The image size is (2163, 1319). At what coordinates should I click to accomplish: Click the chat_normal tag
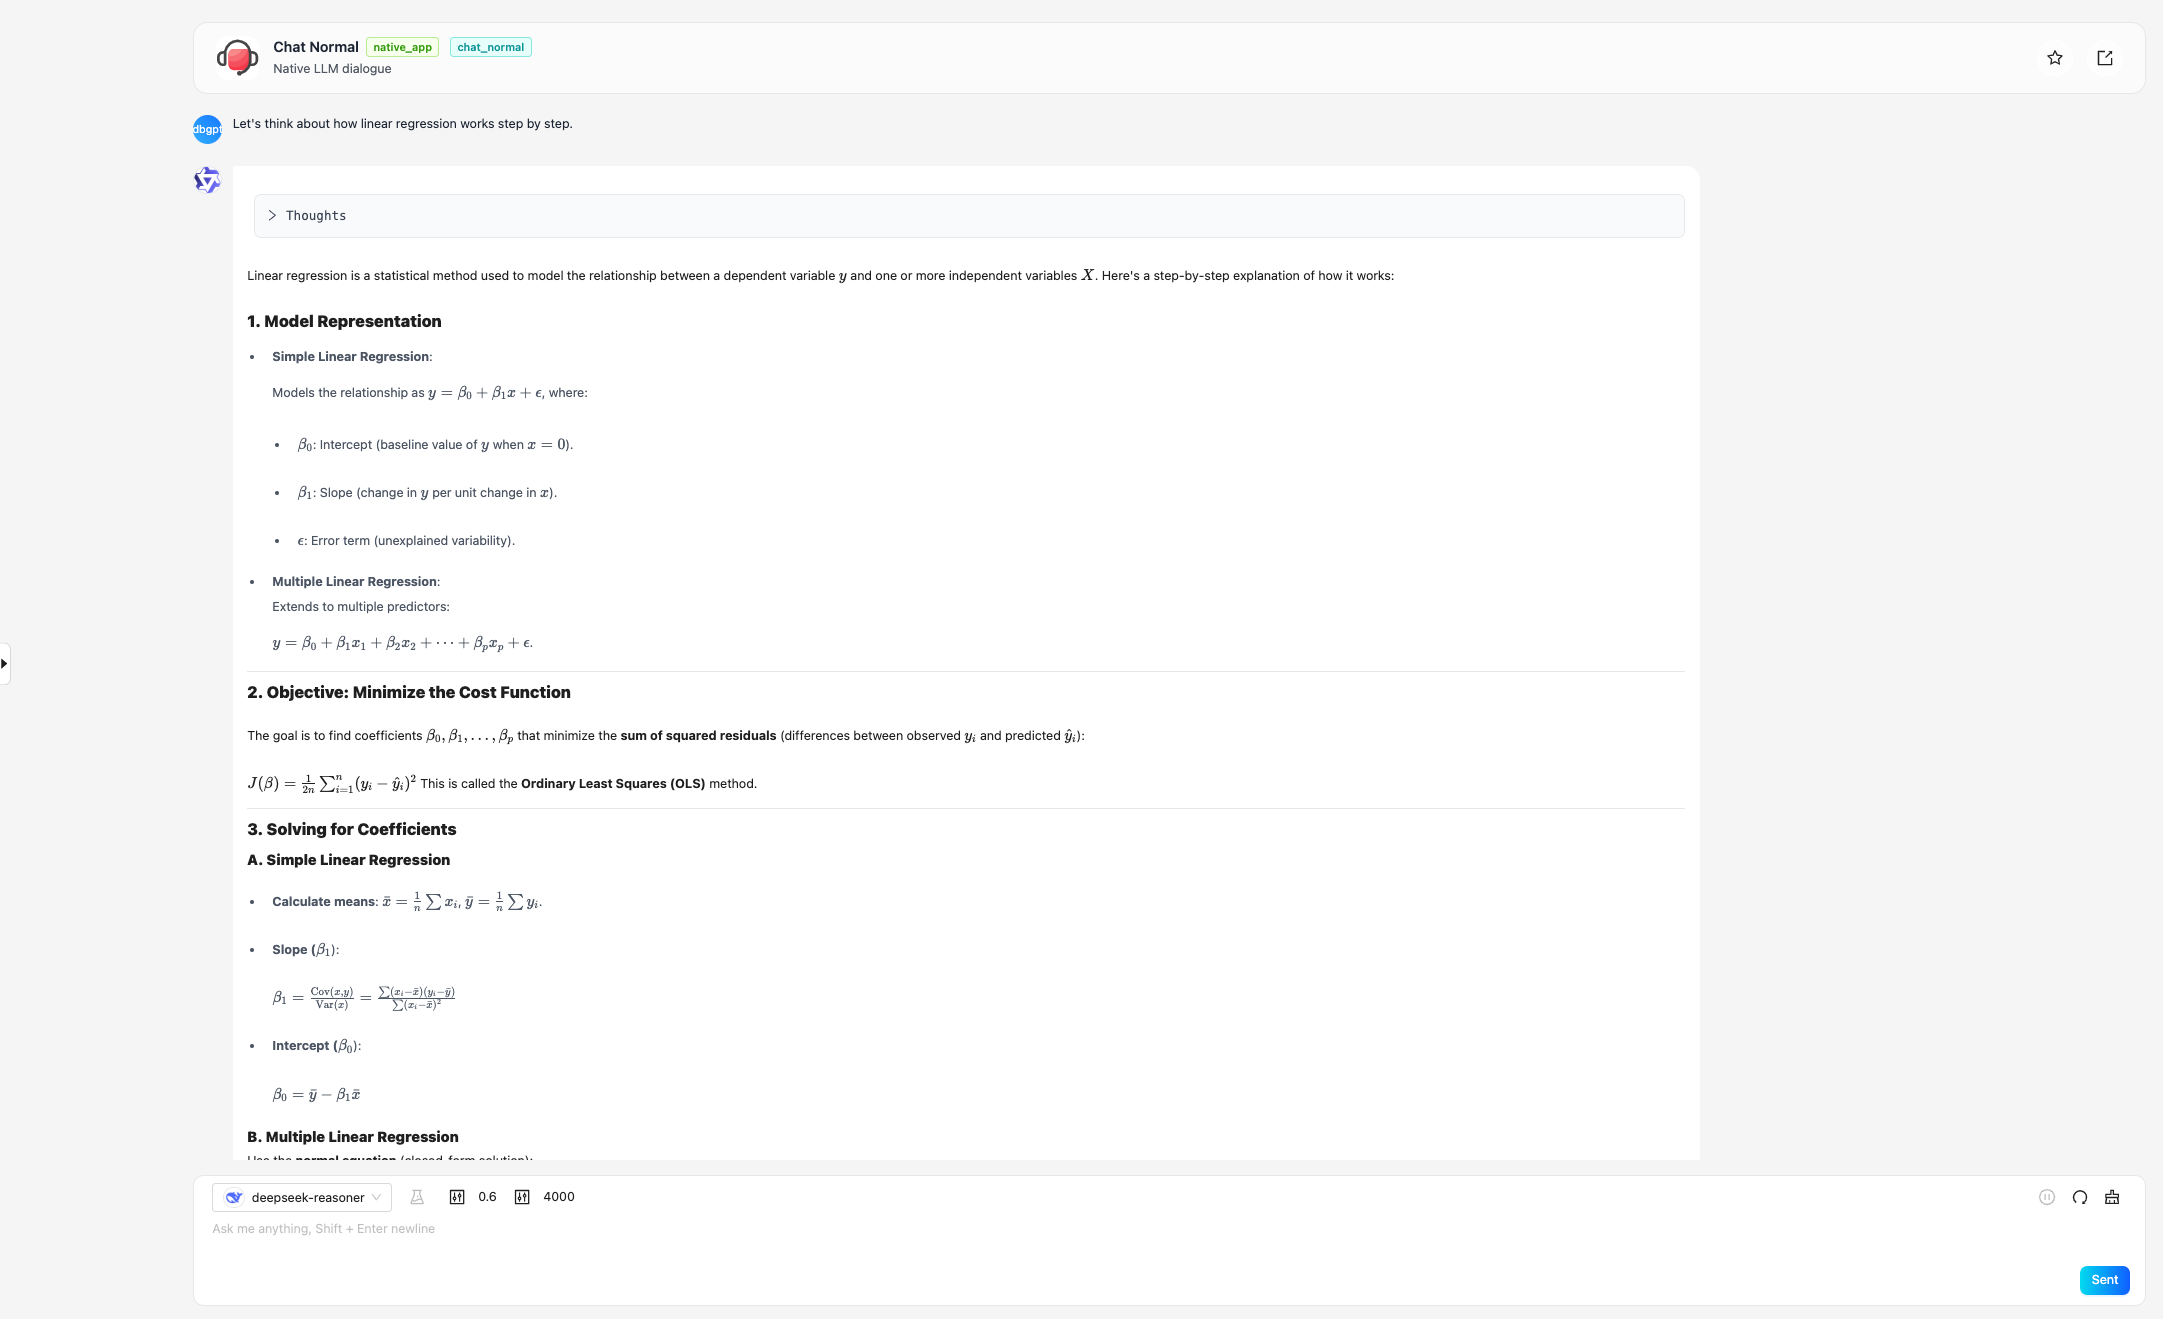pos(490,47)
